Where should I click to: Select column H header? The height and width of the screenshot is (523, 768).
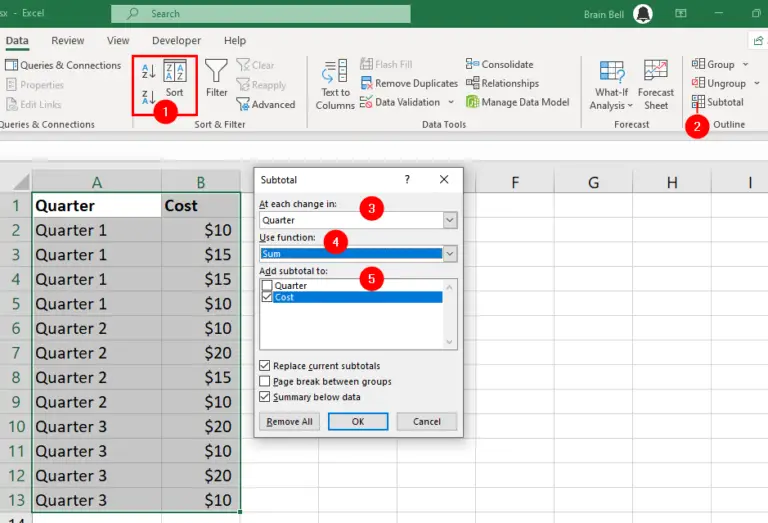pyautogui.click(x=672, y=183)
